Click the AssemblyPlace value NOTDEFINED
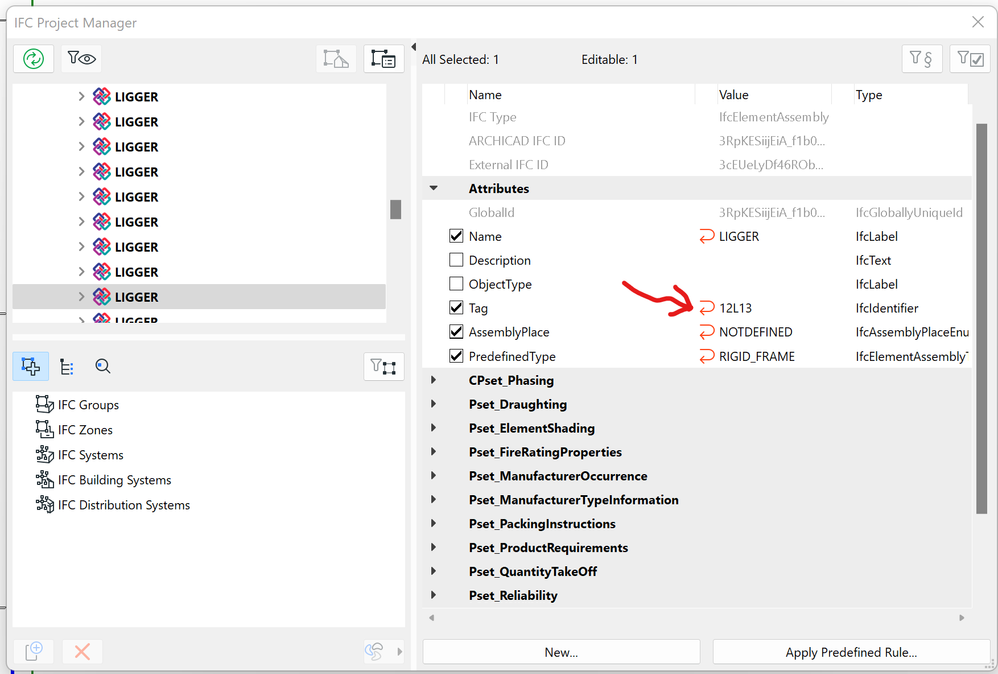 pos(756,332)
